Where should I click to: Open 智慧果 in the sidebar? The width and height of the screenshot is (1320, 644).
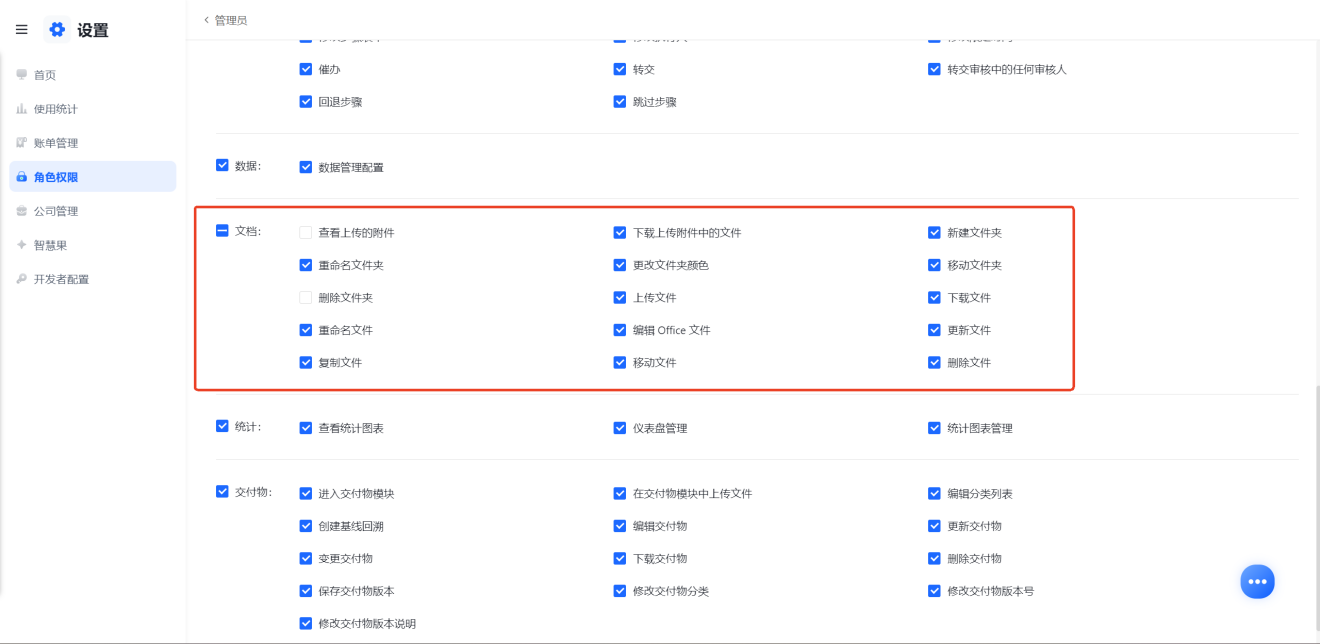click(93, 245)
